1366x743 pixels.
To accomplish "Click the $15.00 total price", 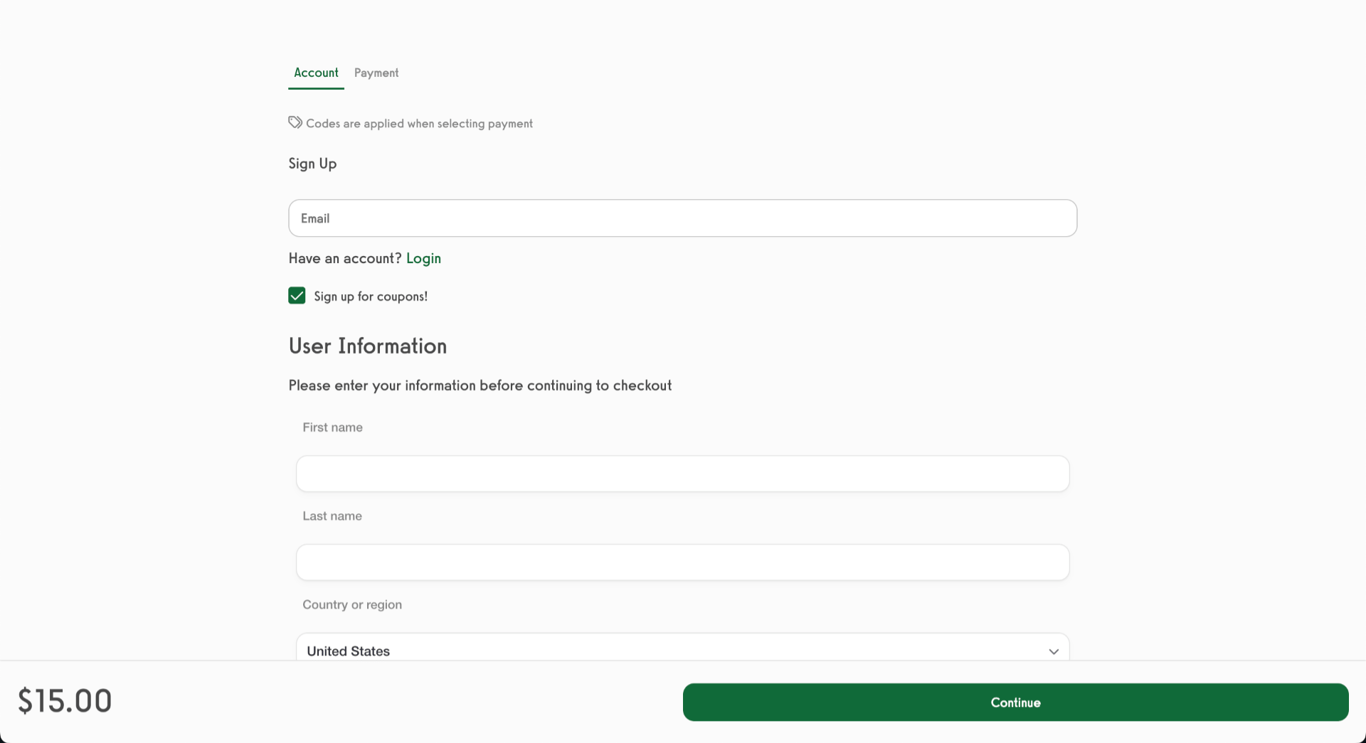I will 65,701.
